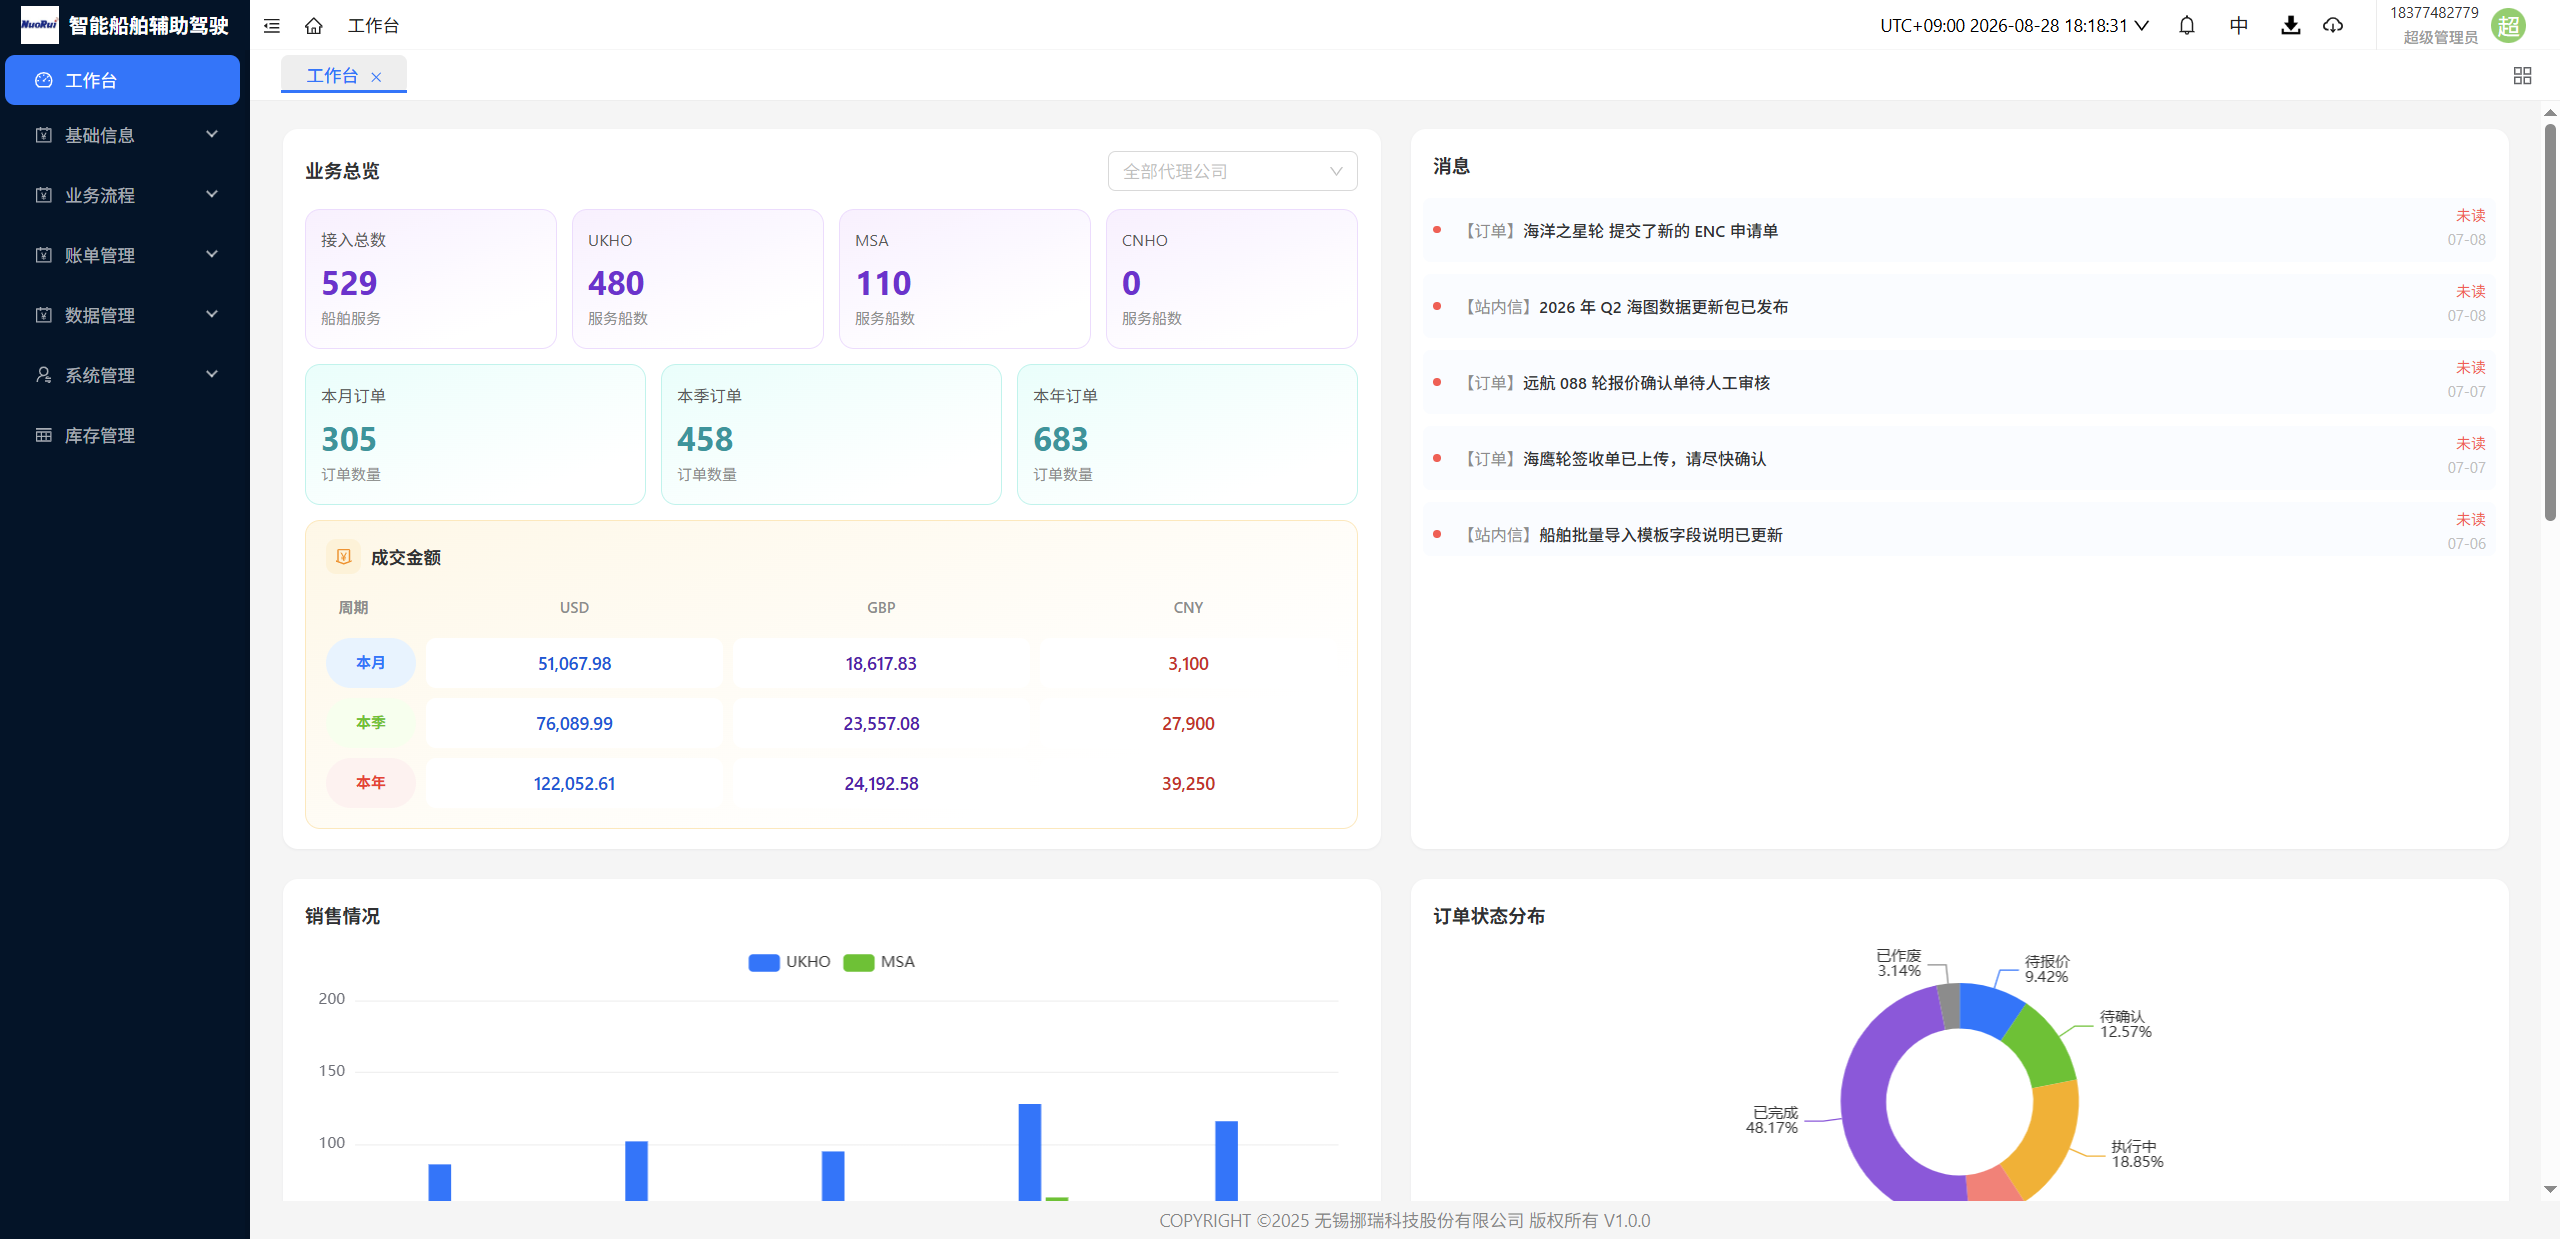This screenshot has height=1239, width=2560.
Task: Select 工作台 in the sidebar
Action: click(x=122, y=80)
